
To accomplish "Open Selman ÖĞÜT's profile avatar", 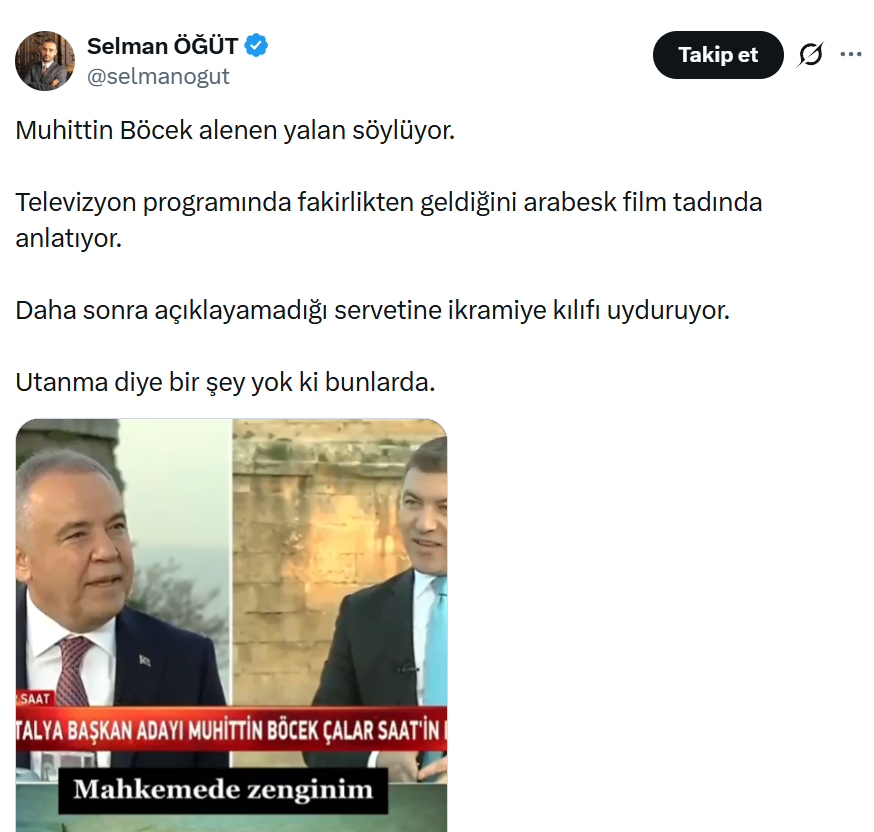I will tap(45, 60).
